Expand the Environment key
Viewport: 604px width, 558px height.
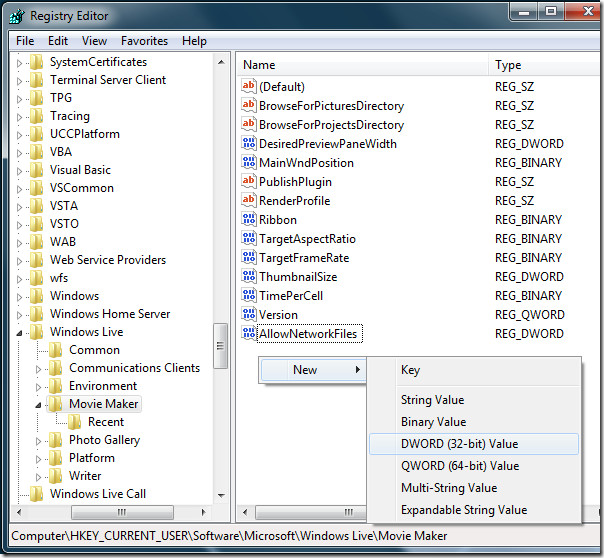(x=38, y=387)
